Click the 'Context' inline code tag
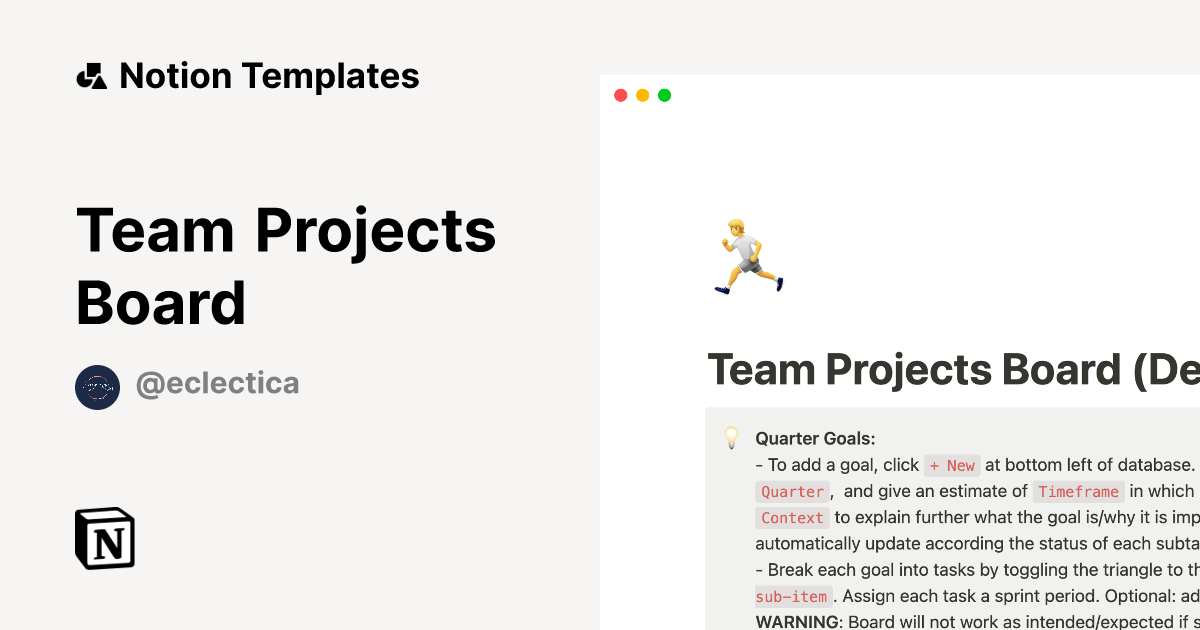1200x630 pixels. tap(792, 518)
